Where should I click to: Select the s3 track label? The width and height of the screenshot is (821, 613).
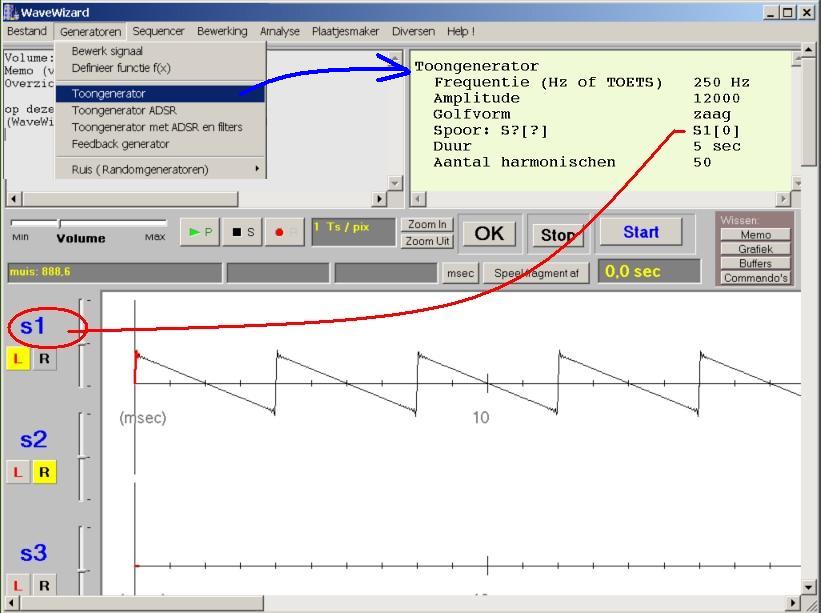coord(34,553)
